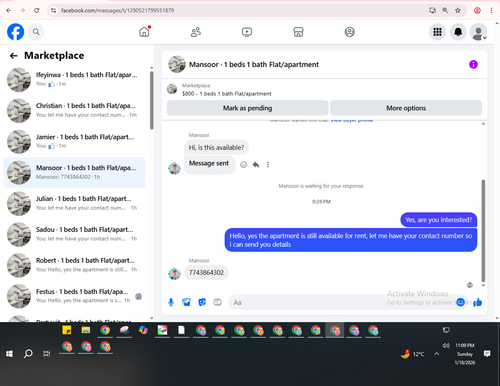500x386 pixels.
Task: Click the address bar URL
Action: click(117, 10)
